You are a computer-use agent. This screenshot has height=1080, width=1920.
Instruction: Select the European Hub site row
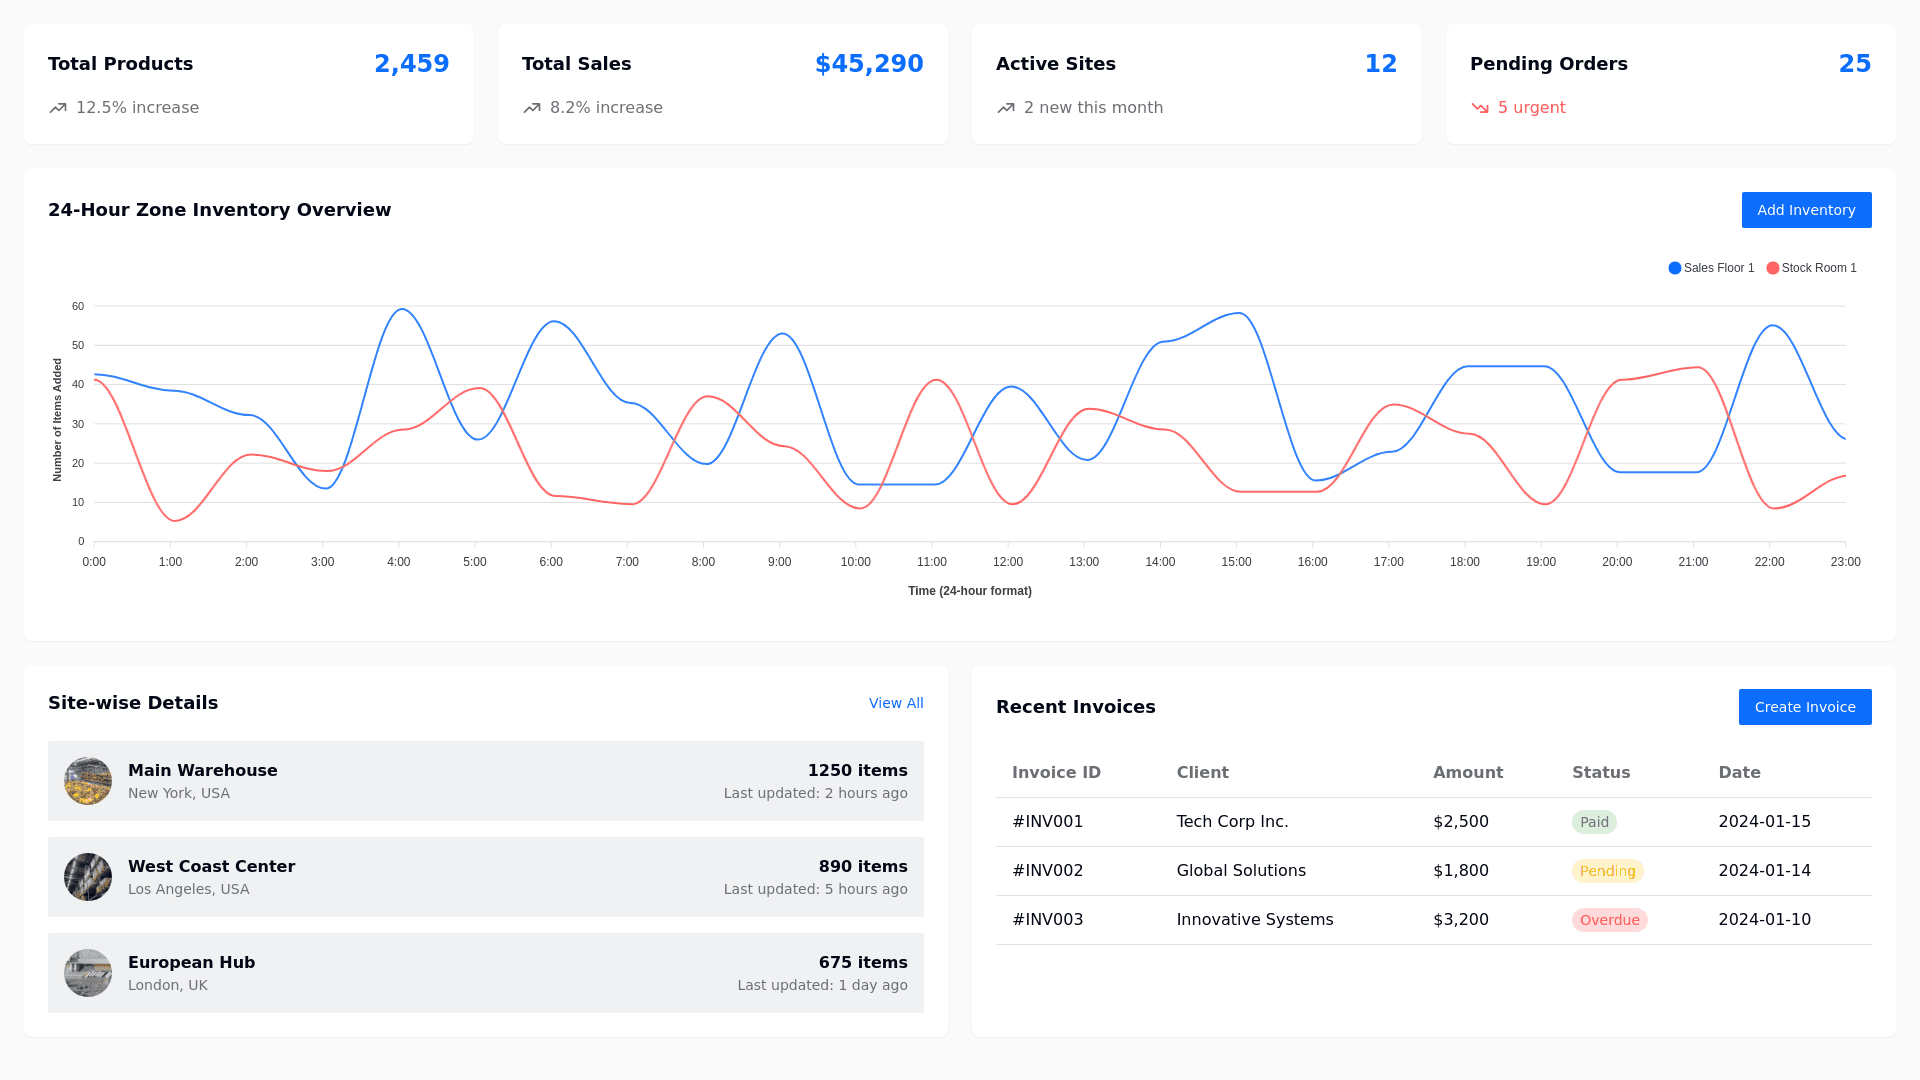point(486,973)
